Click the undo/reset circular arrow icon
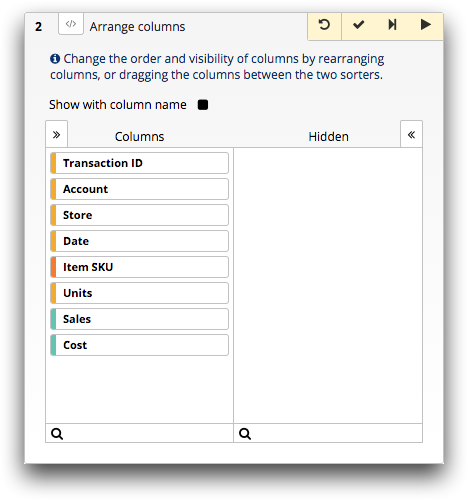 point(324,25)
